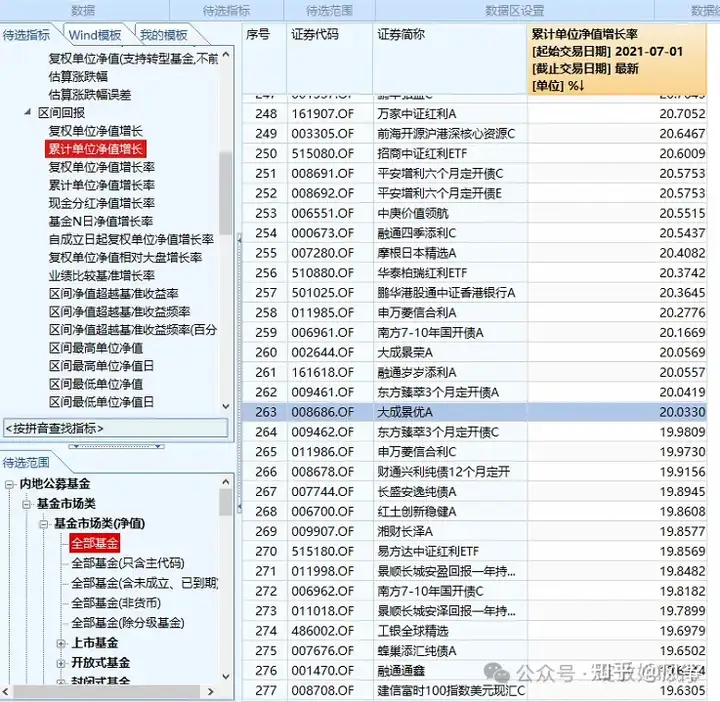Expand the 上市基金 tree node
Image resolution: width=720 pixels, height=702 pixels.
tap(61, 643)
